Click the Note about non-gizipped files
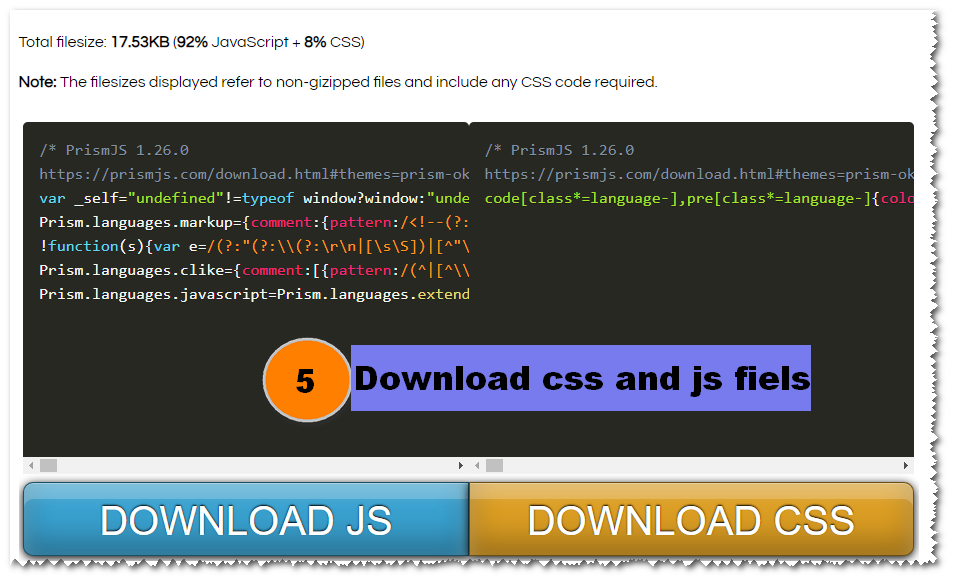The image size is (955, 583). pos(338,82)
